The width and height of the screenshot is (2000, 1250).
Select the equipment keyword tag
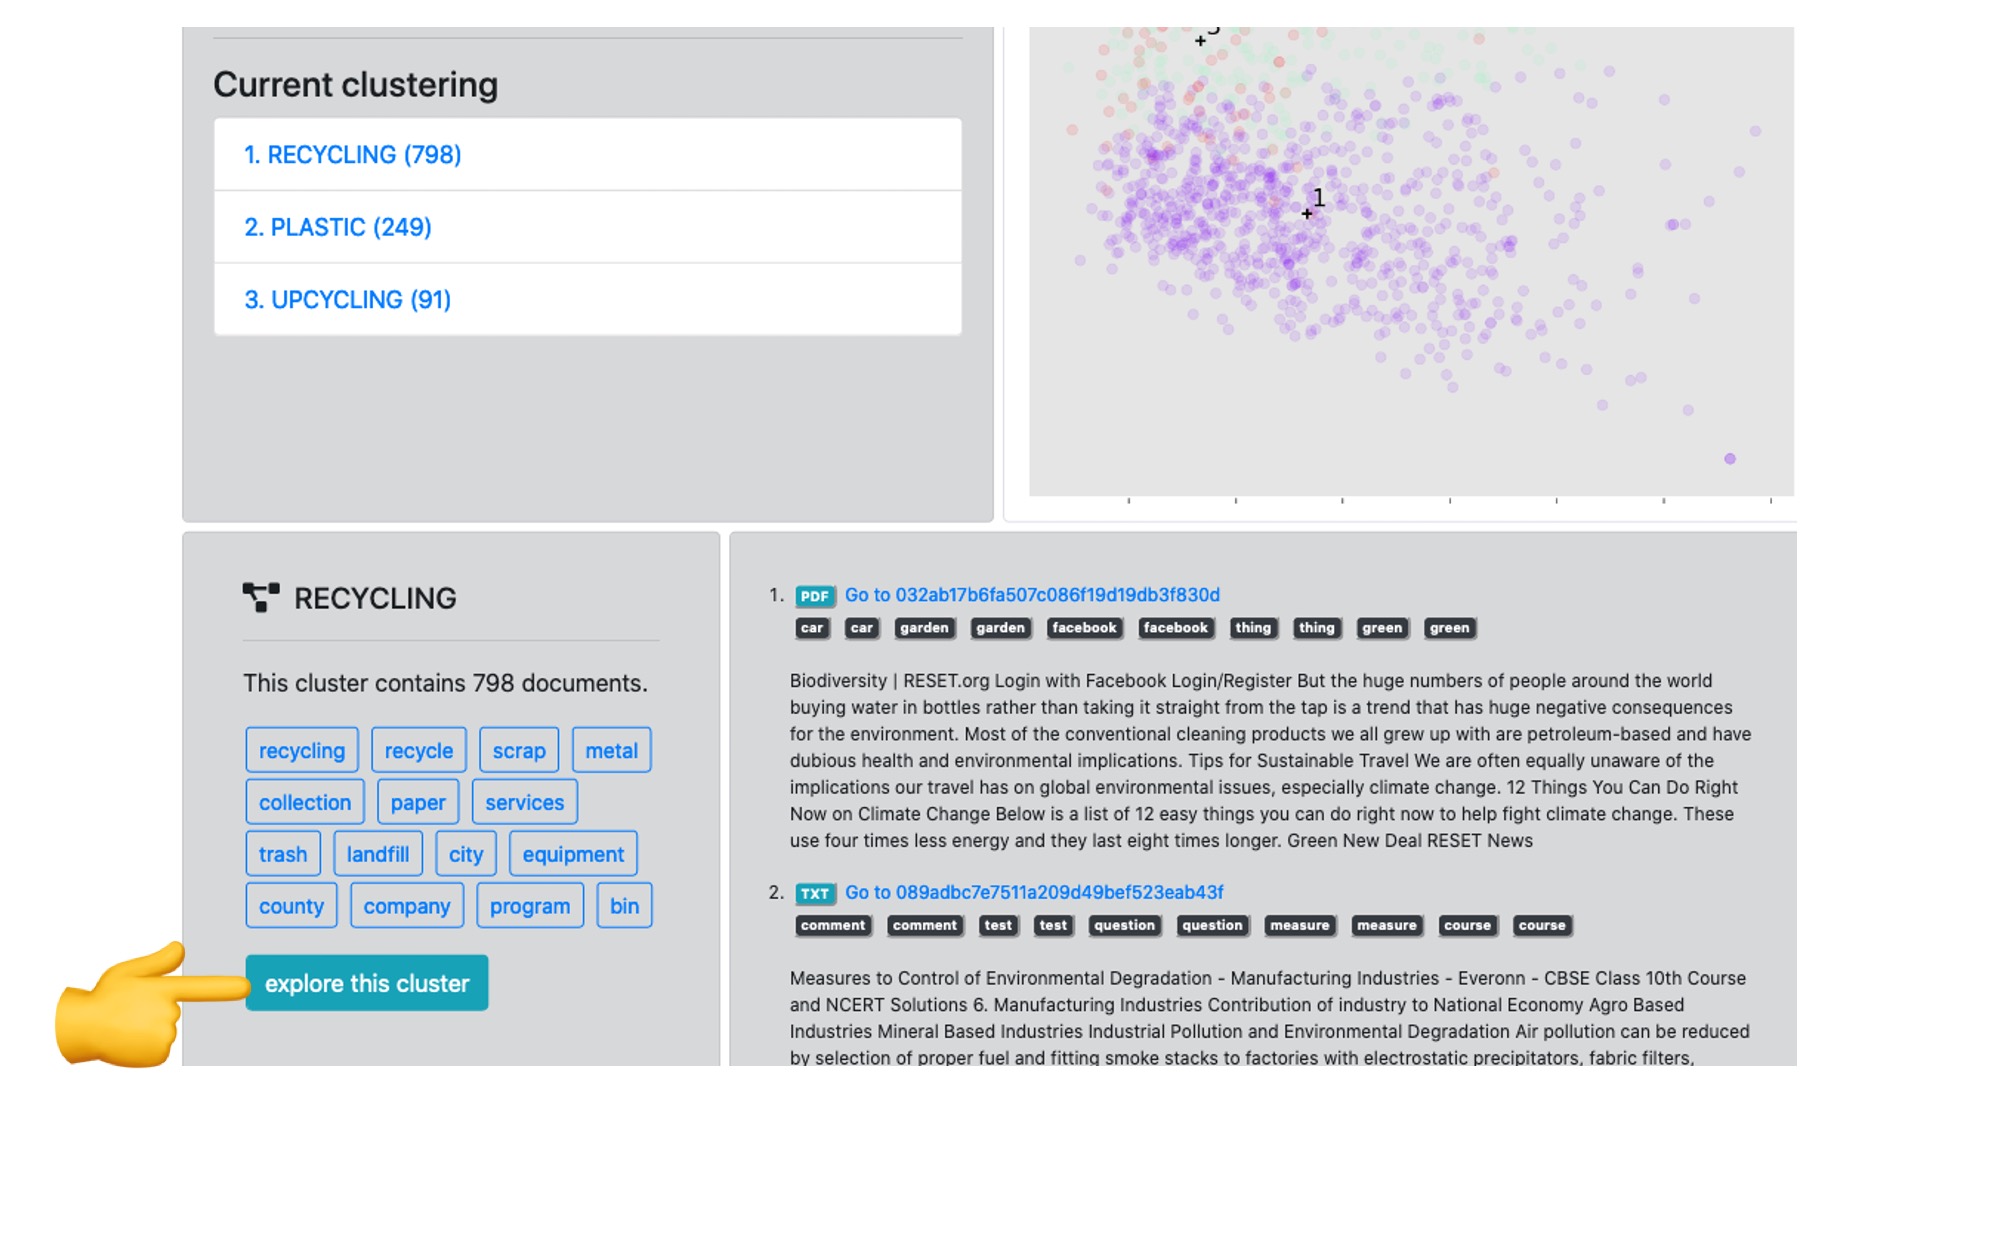(x=573, y=854)
